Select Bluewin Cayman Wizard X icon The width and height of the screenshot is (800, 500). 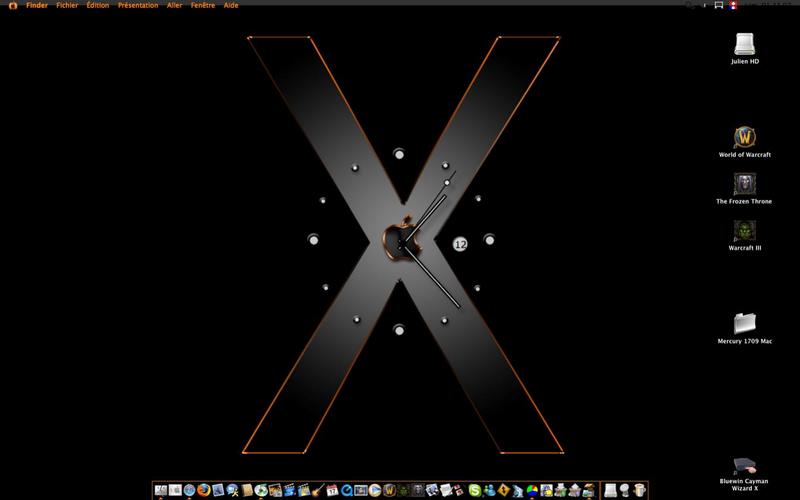tap(744, 465)
